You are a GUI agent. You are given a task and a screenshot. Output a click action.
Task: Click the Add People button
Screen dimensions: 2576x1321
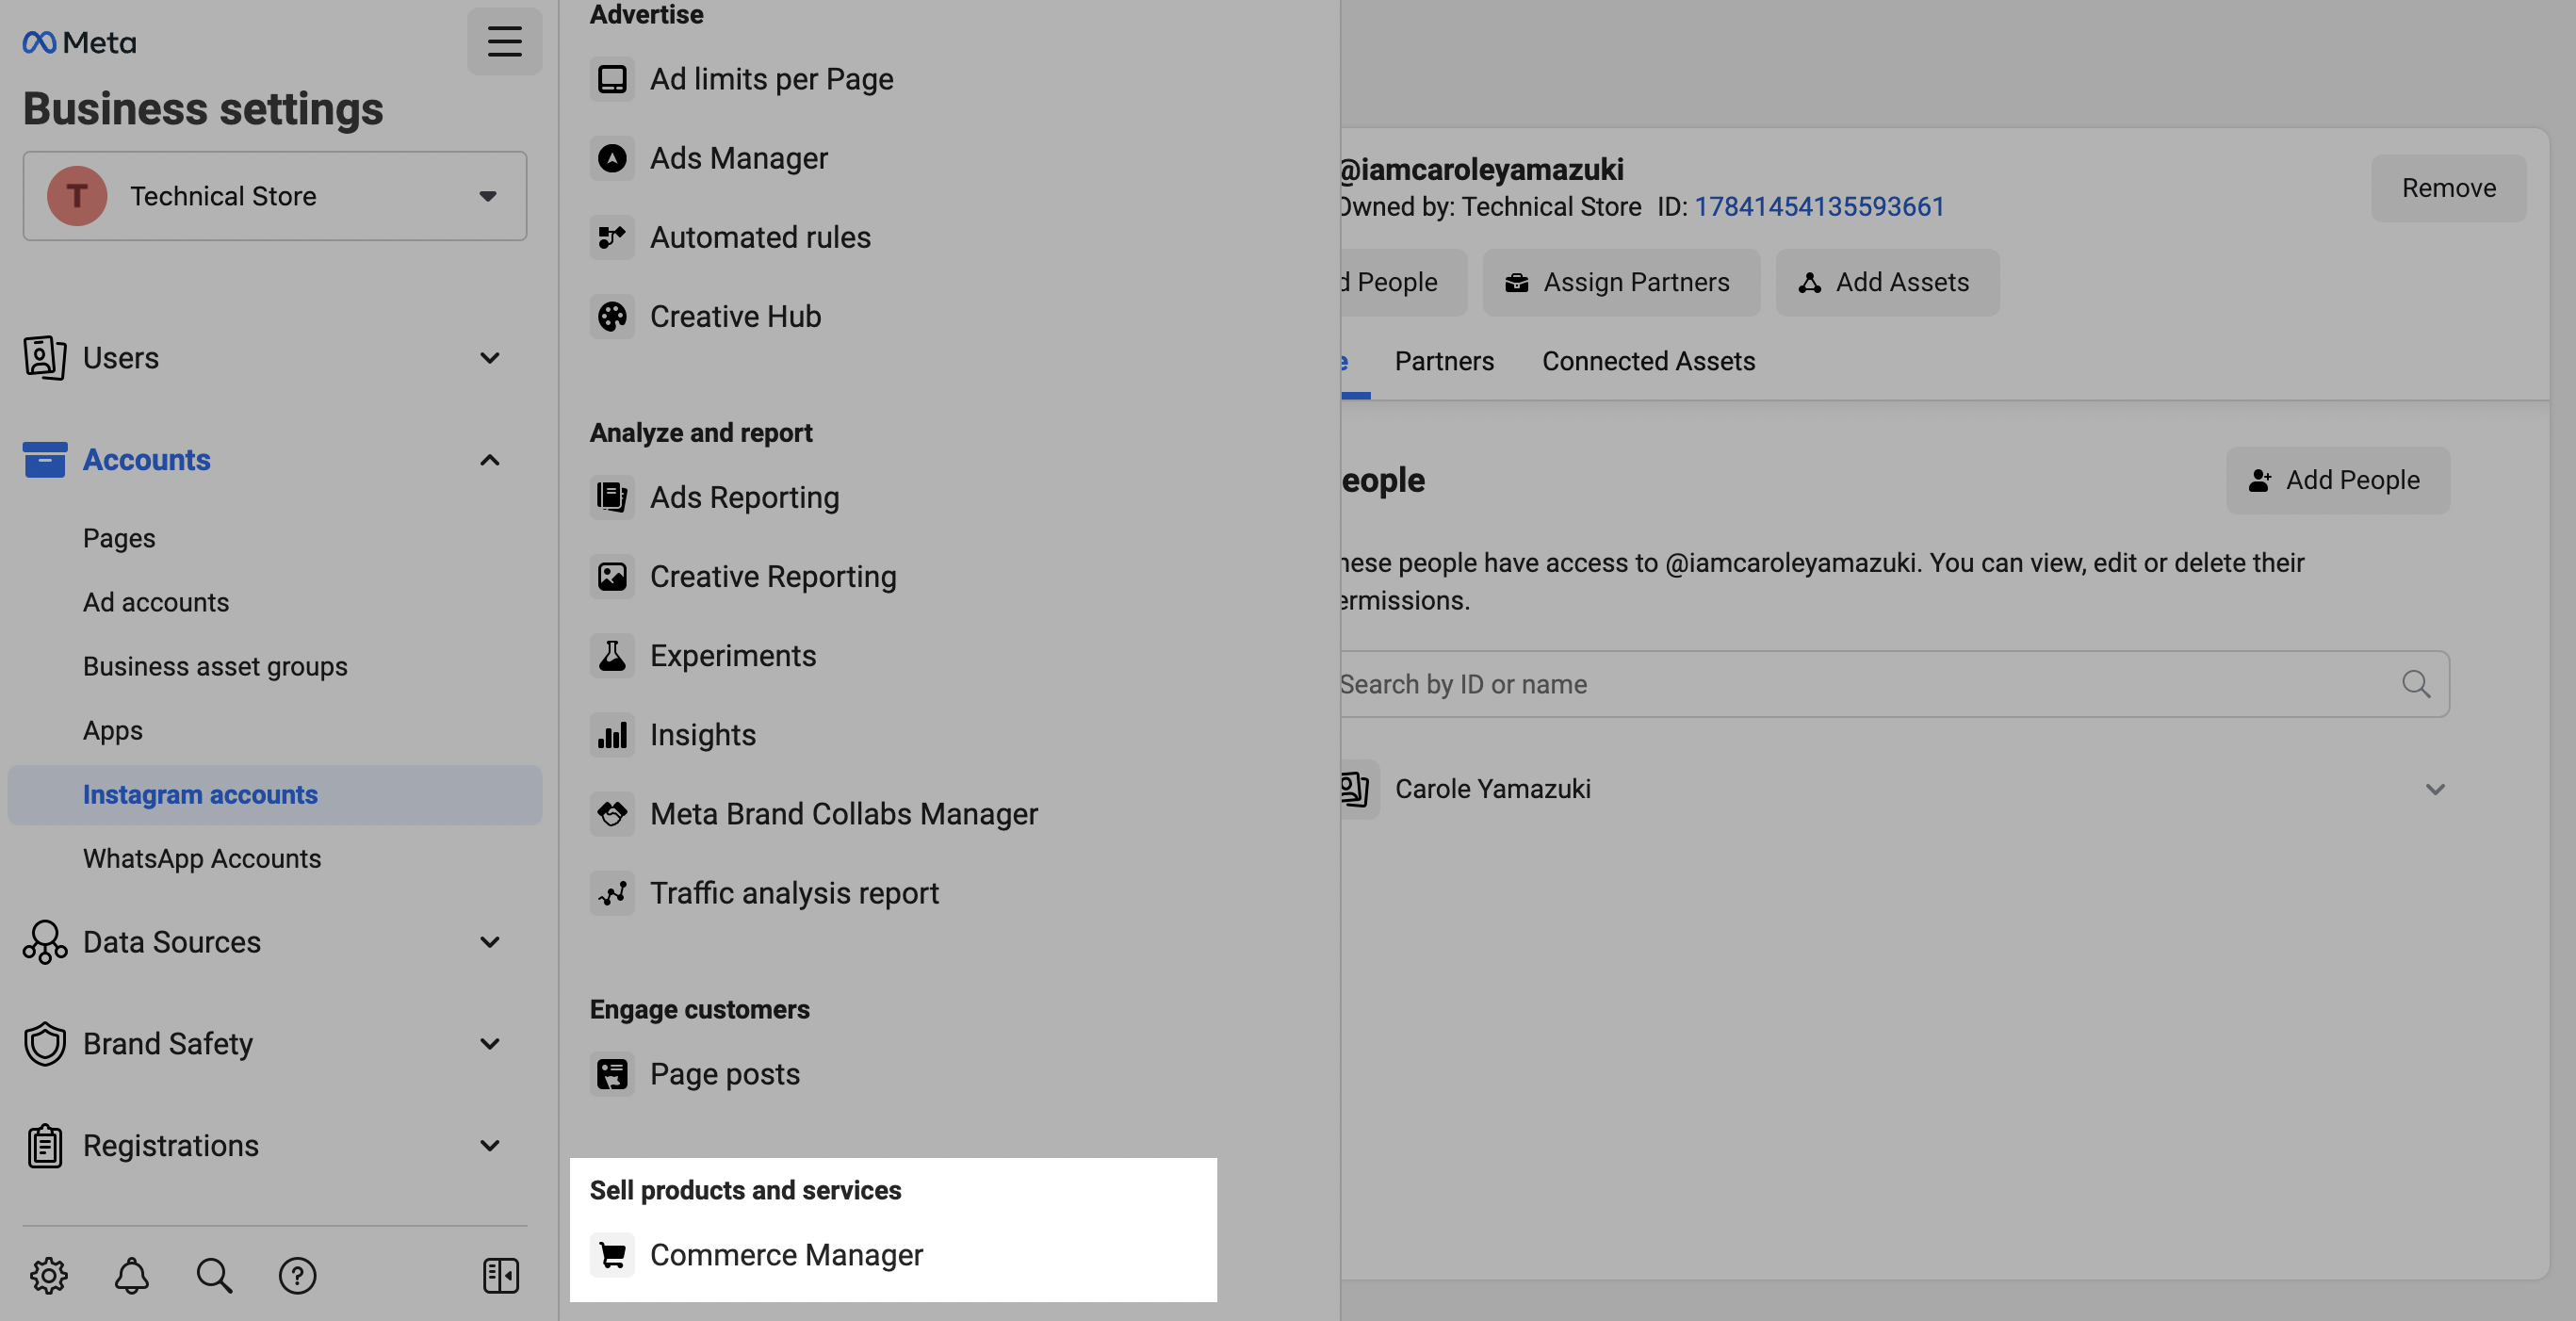click(x=2339, y=479)
